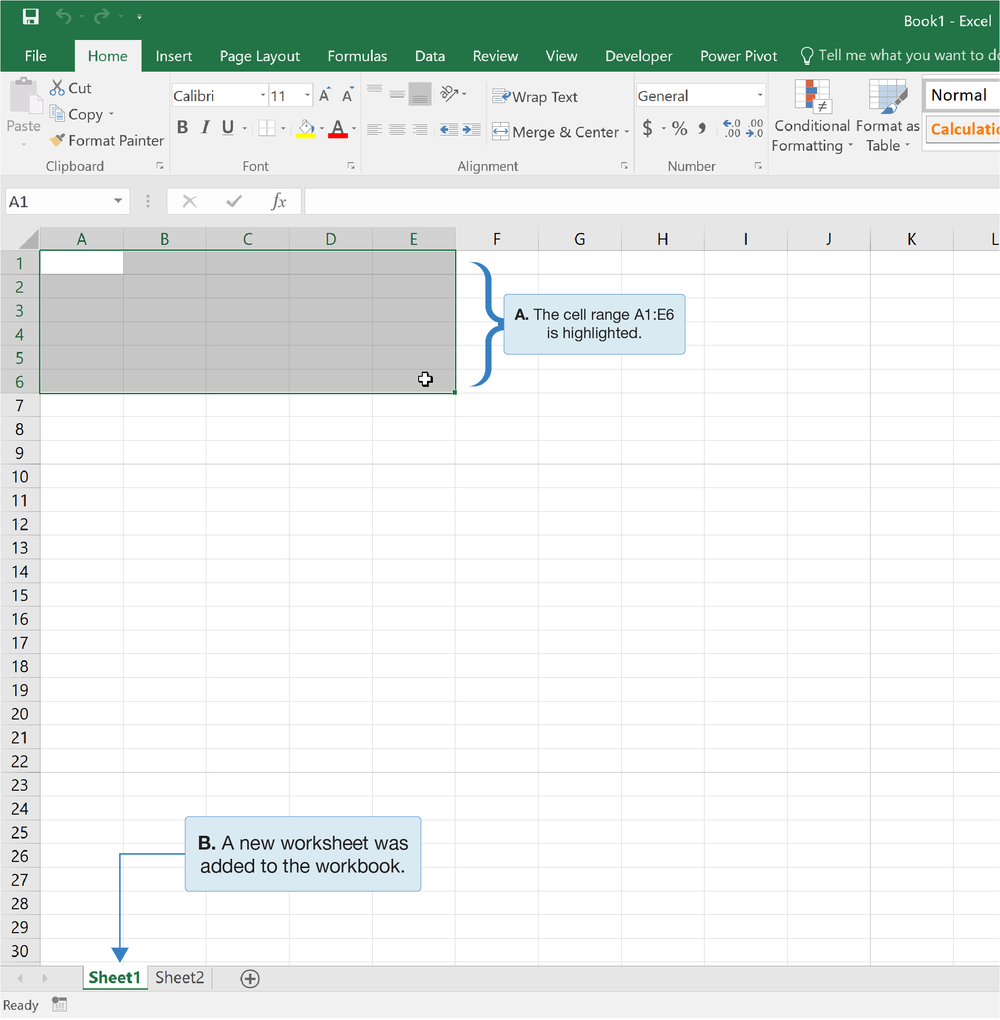Add a new worksheet with the plus button
The width and height of the screenshot is (1000, 1020).
pos(250,978)
